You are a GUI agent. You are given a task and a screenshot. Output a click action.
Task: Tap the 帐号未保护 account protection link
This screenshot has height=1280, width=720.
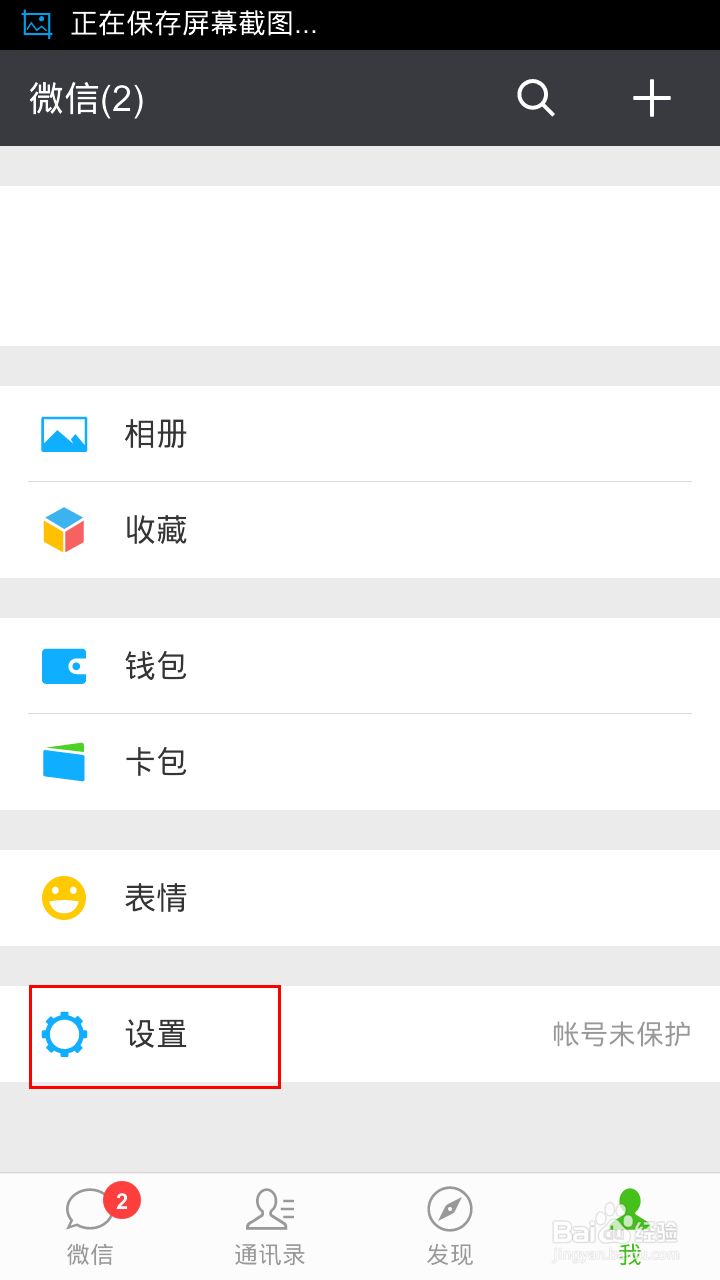(621, 1034)
